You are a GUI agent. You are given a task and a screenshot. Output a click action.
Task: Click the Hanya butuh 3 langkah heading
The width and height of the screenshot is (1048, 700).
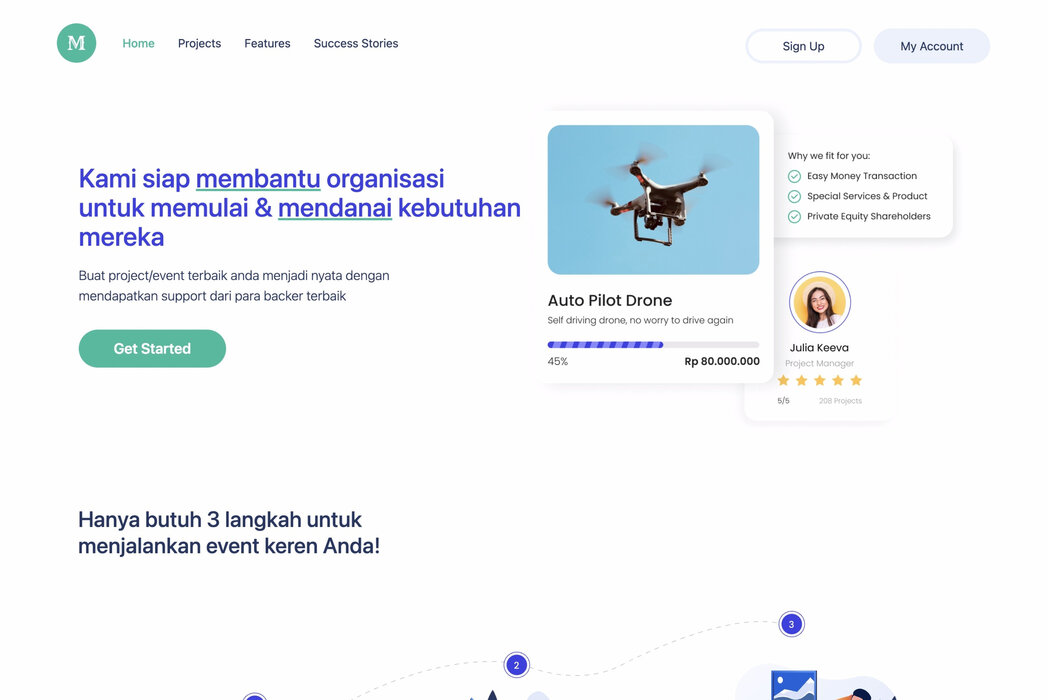[x=229, y=533]
